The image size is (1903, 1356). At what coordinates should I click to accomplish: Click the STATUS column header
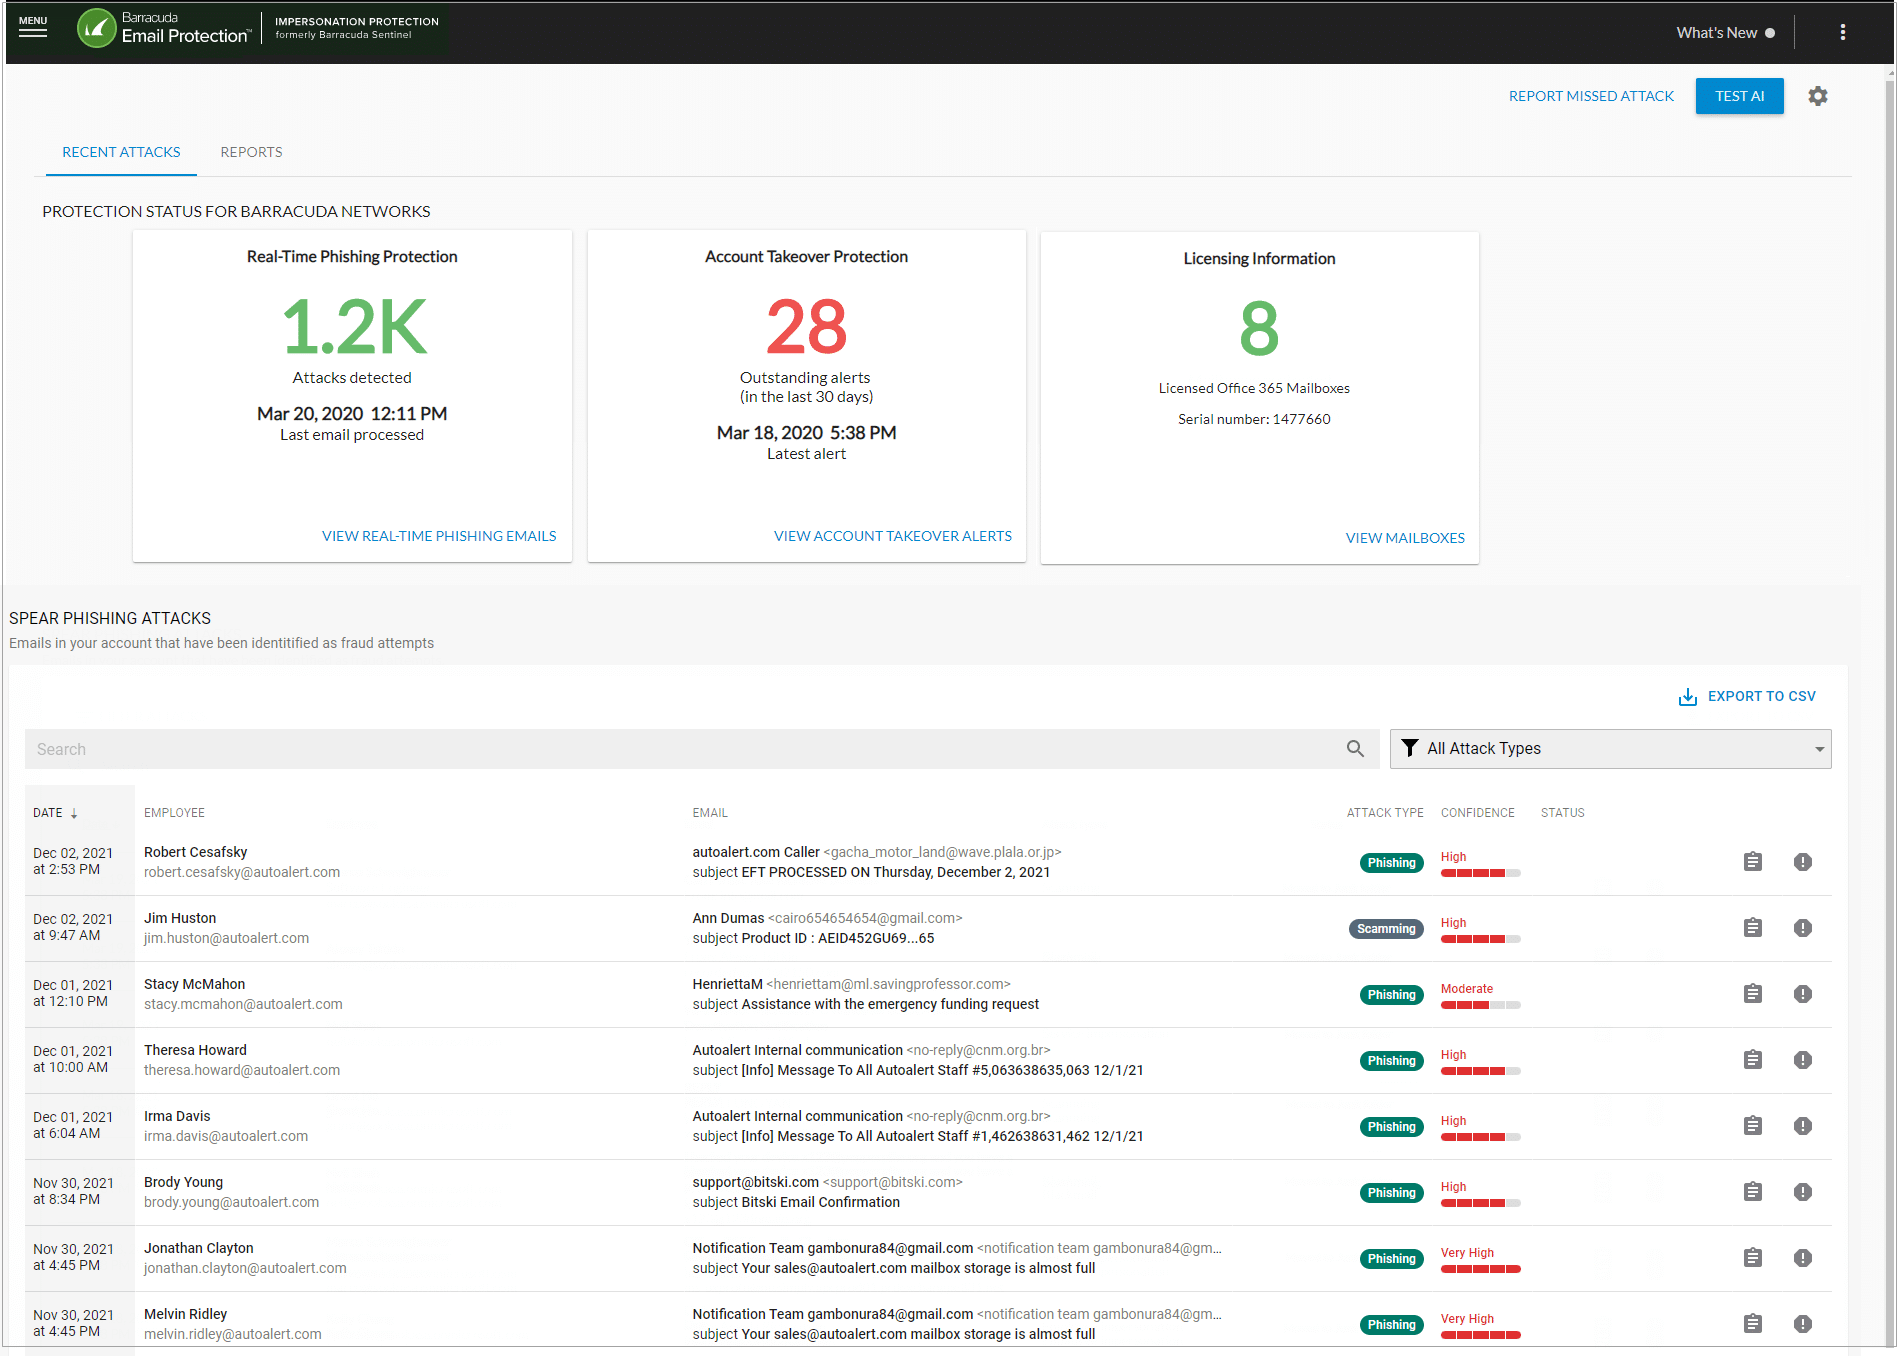[1562, 813]
